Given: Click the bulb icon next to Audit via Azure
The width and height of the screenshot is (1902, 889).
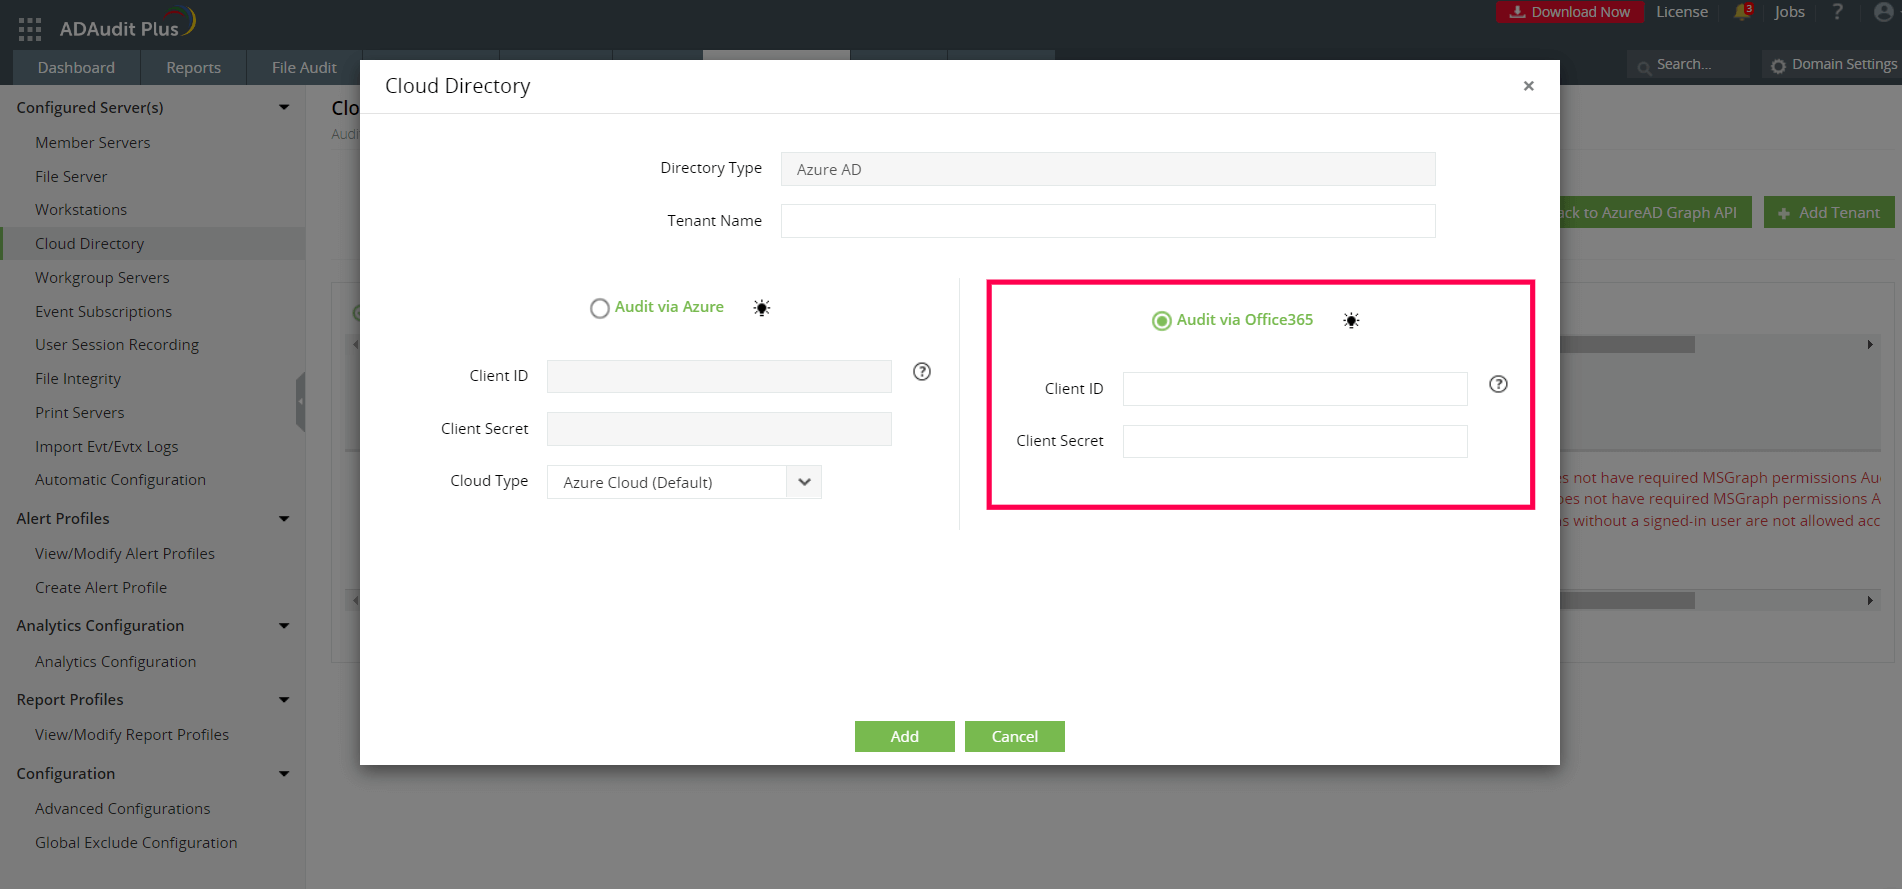Looking at the screenshot, I should click(762, 308).
